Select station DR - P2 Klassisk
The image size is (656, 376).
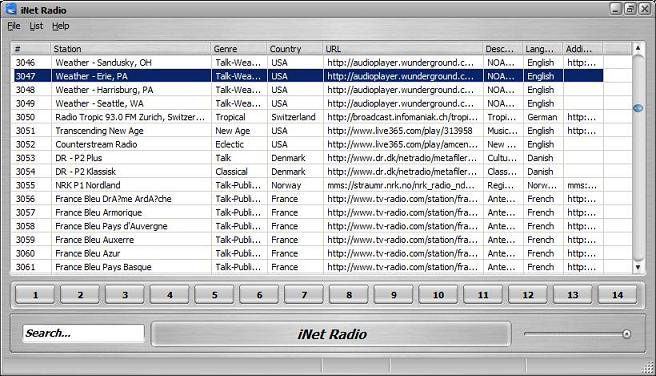pos(85,171)
